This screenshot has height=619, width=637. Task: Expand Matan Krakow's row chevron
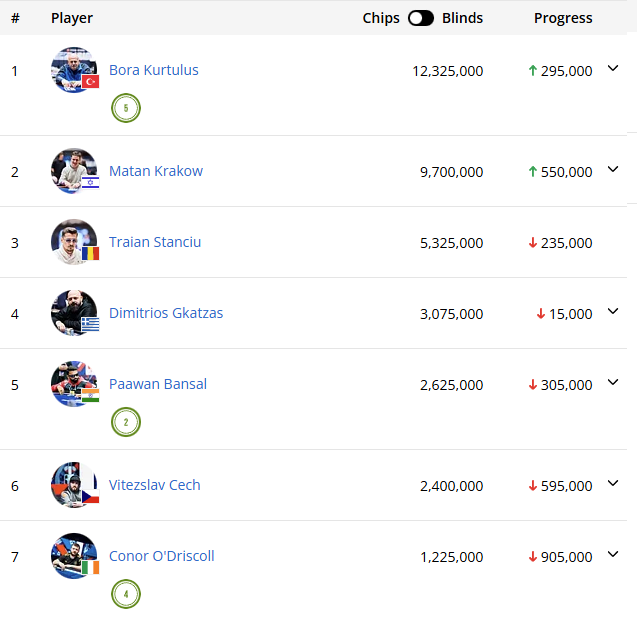(x=614, y=170)
